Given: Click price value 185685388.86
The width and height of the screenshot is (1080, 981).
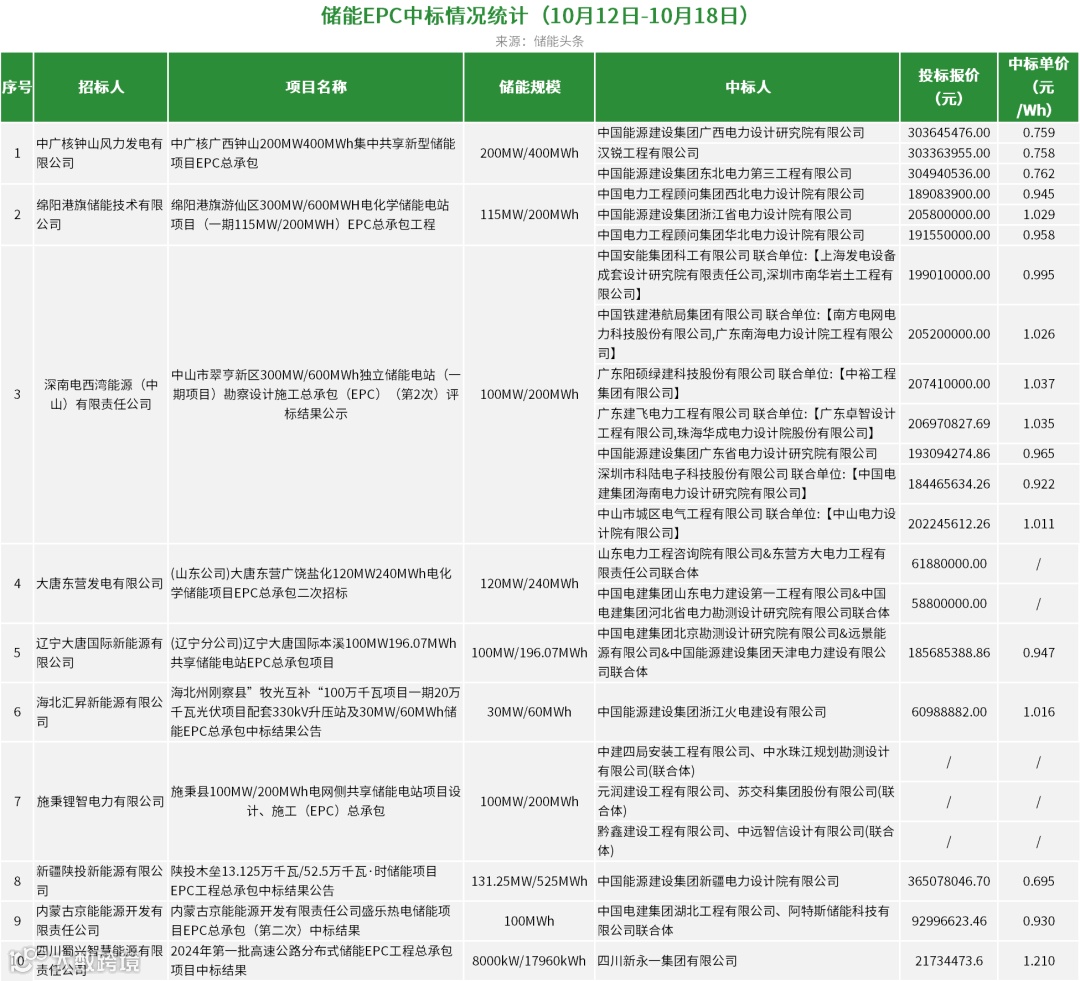Looking at the screenshot, I should pyautogui.click(x=948, y=652).
